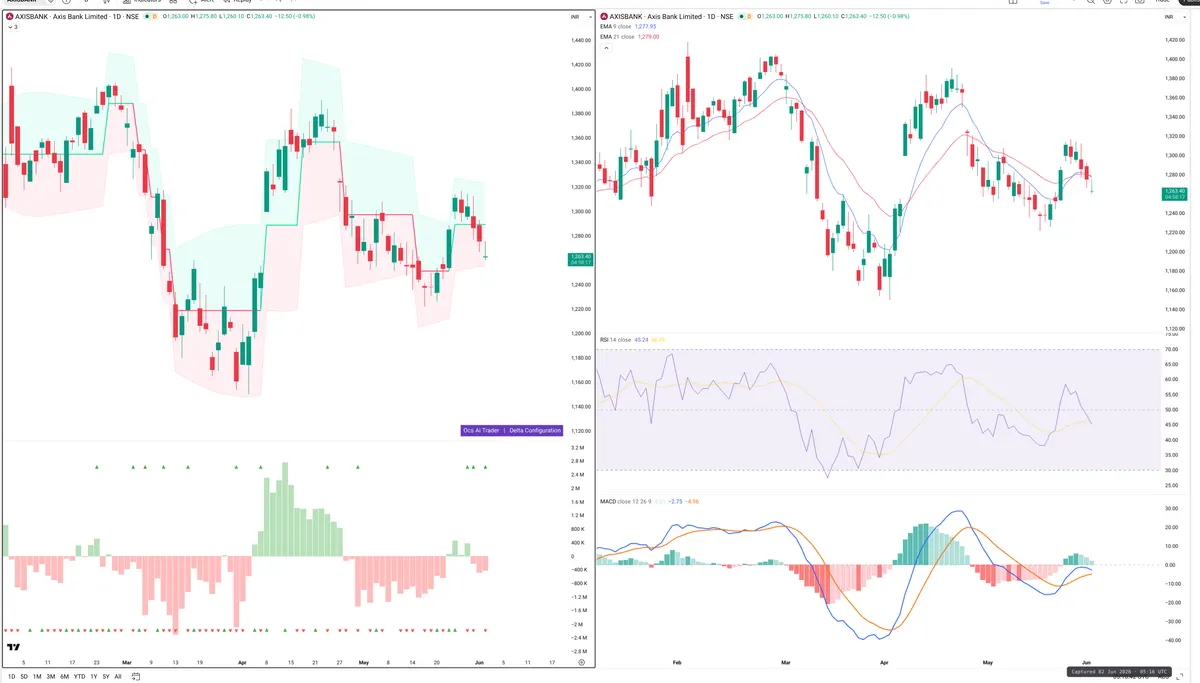Click the Mar label on the left time axis

click(x=126, y=662)
